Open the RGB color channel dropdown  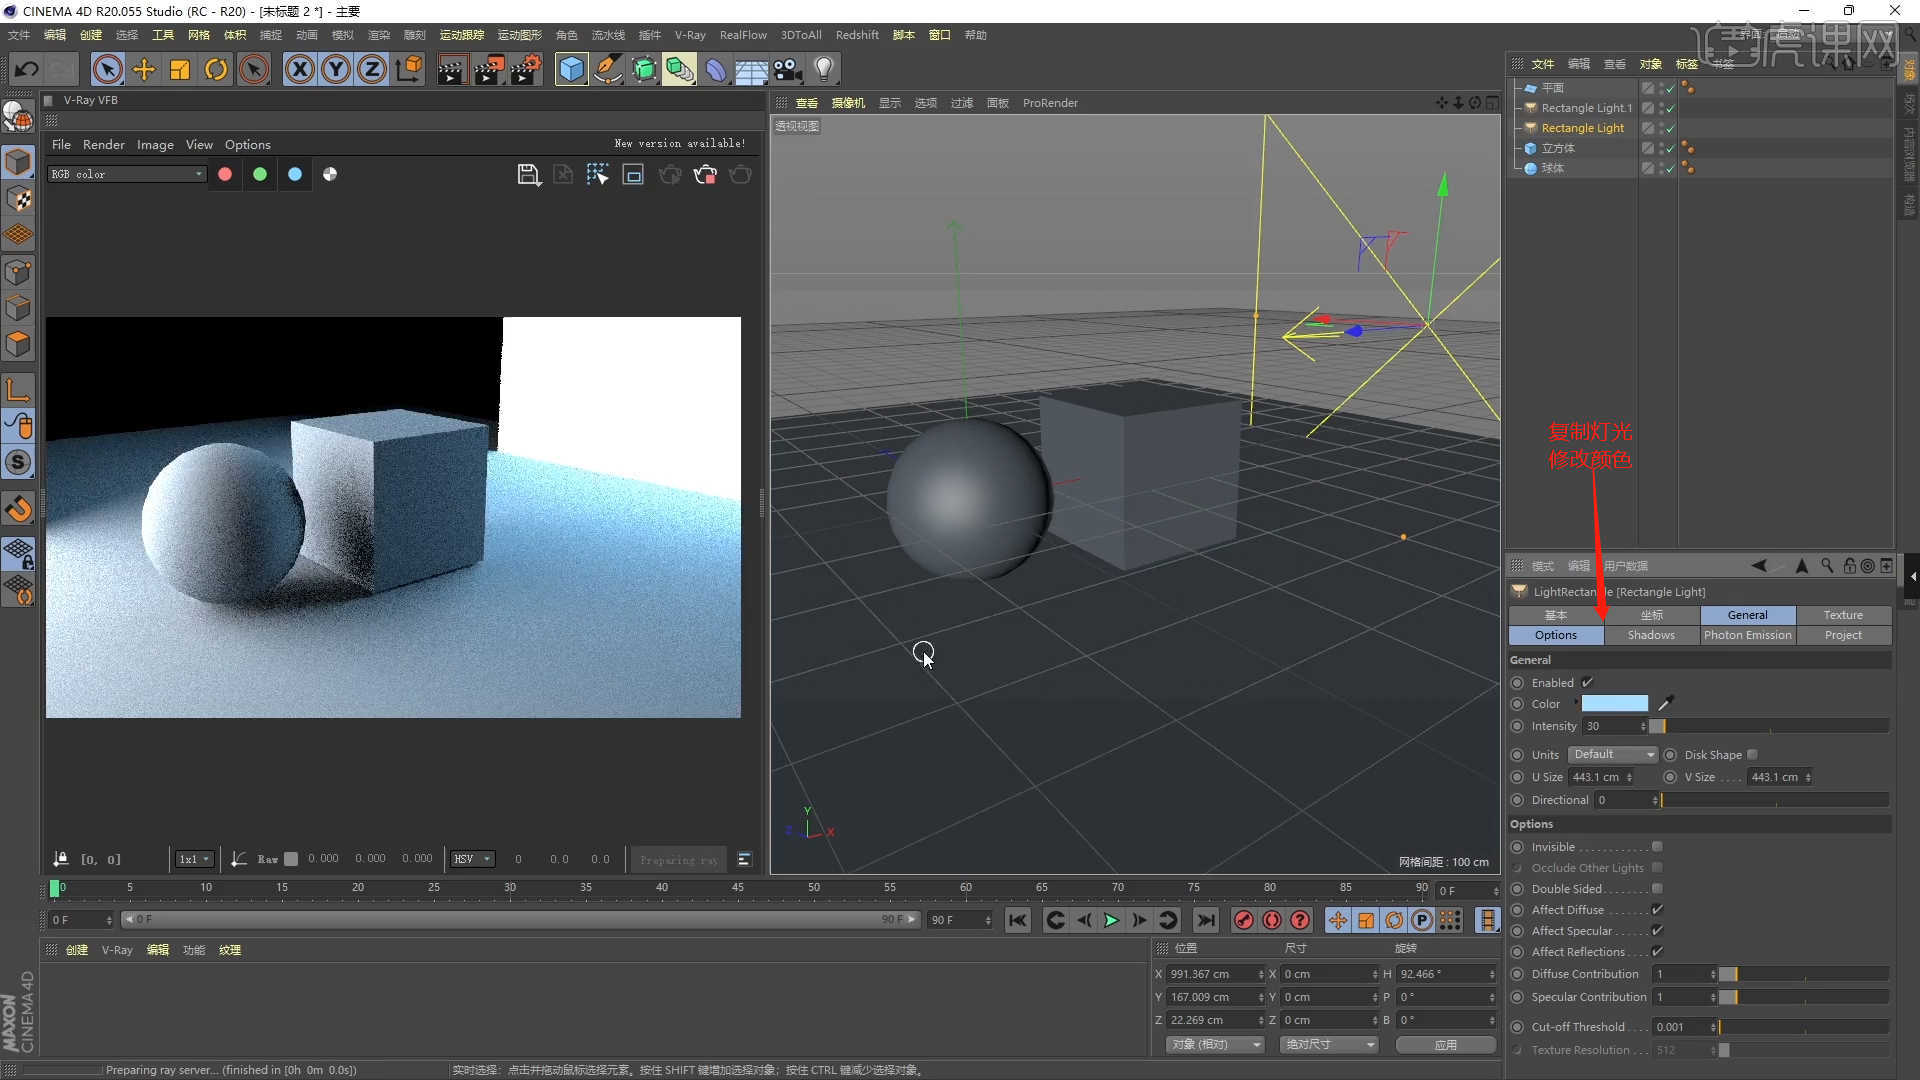tap(127, 174)
